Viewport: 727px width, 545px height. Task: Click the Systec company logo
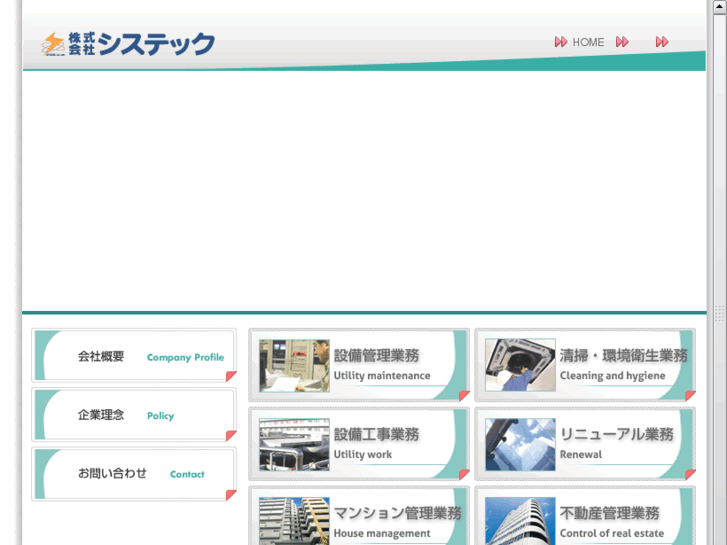pos(128,44)
